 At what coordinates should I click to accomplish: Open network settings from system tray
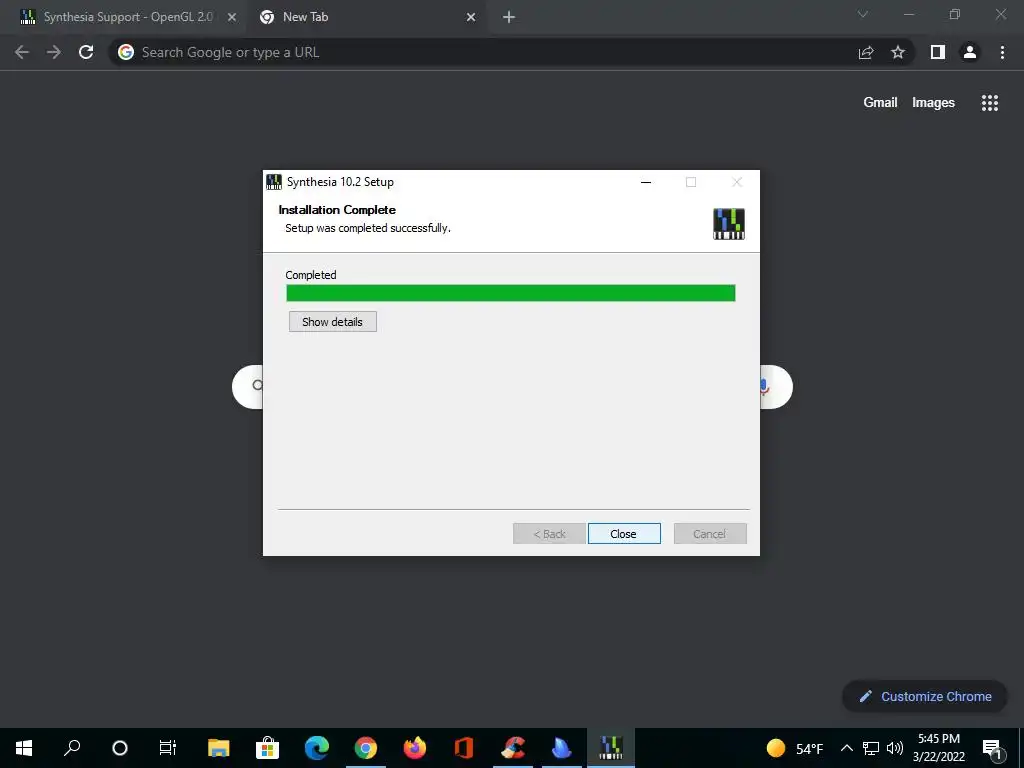871,748
